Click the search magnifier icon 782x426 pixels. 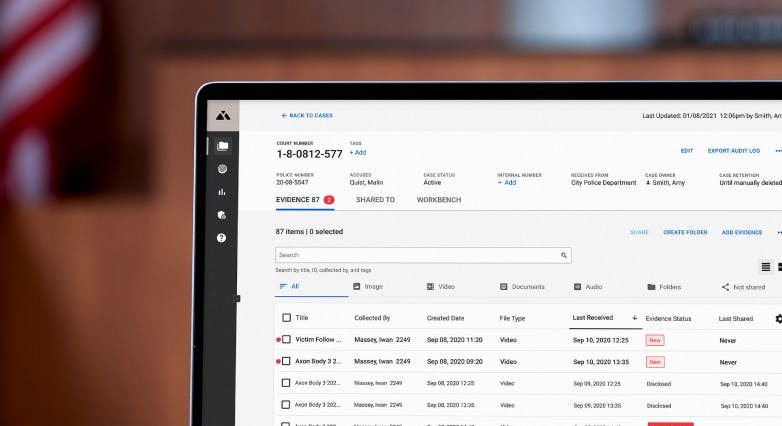564,255
